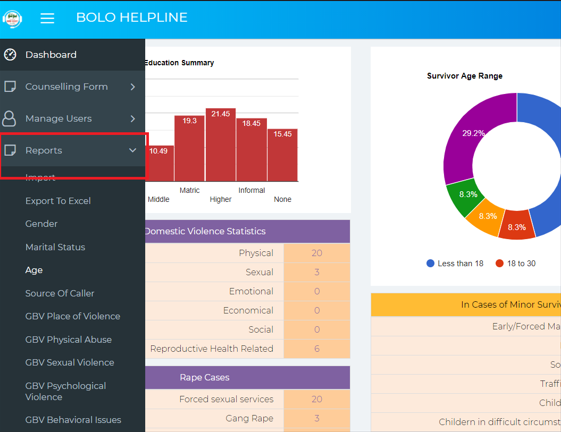Open the GBV Place of Violence report

73,316
